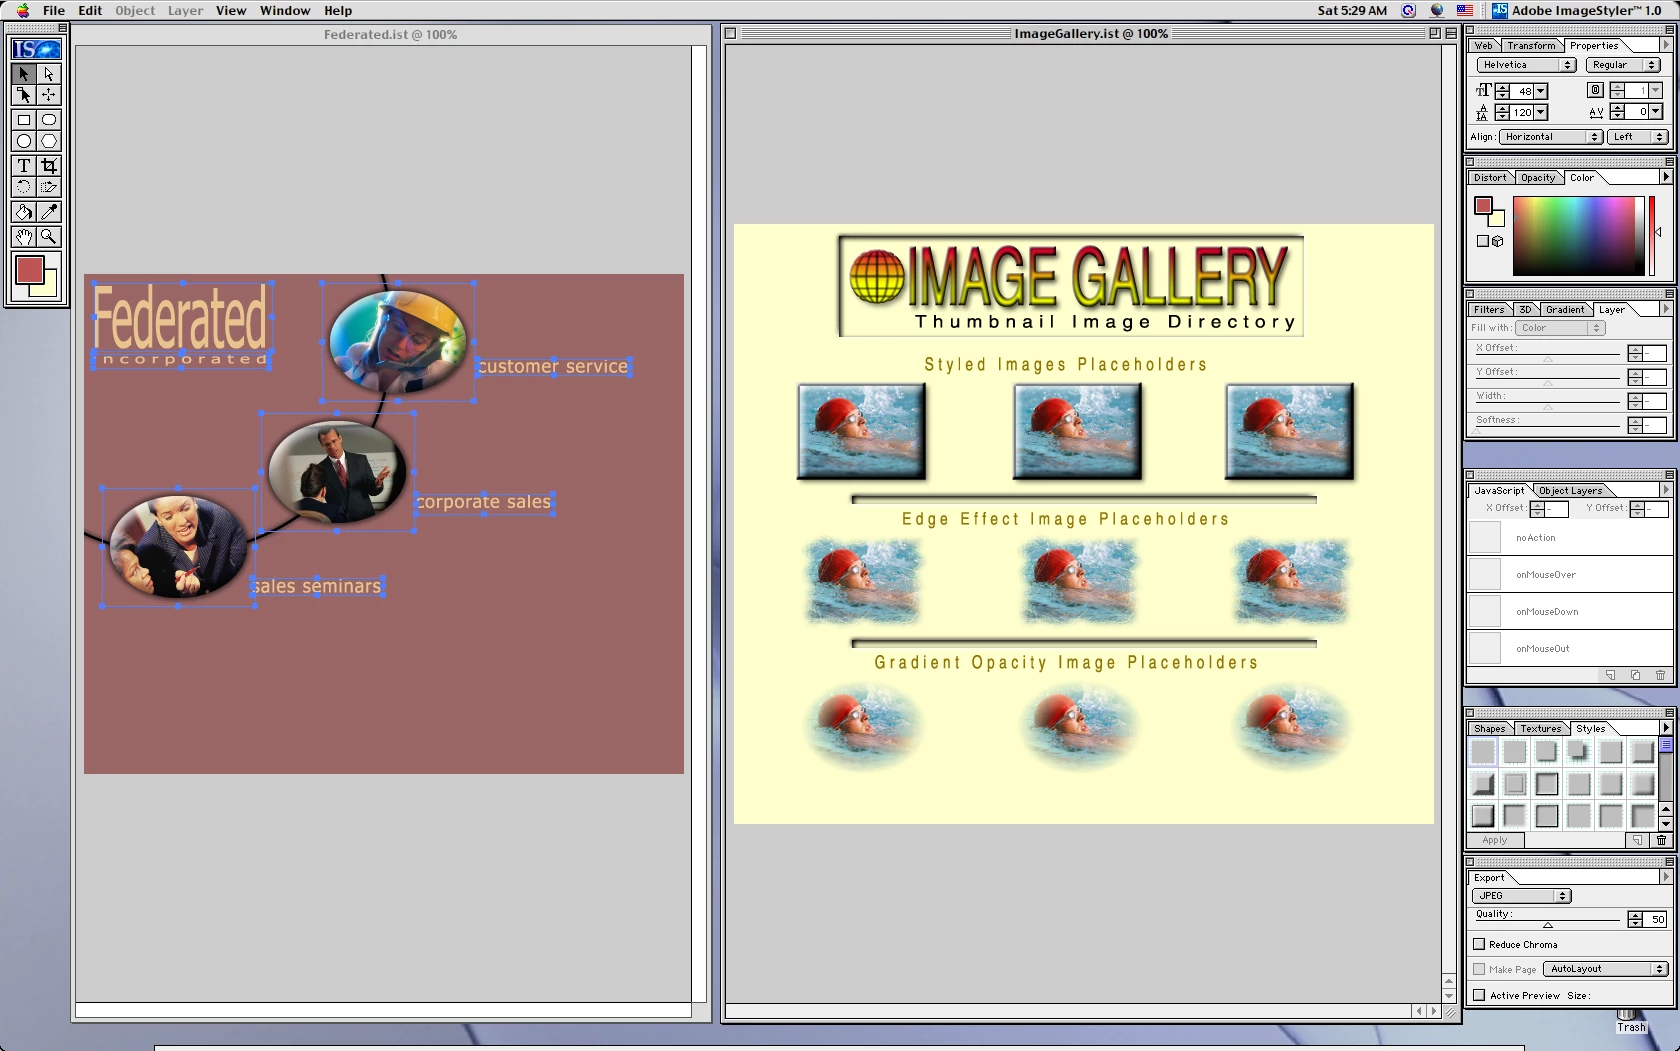Open the Regular font style dropdown
The width and height of the screenshot is (1680, 1051).
[x=1623, y=65]
